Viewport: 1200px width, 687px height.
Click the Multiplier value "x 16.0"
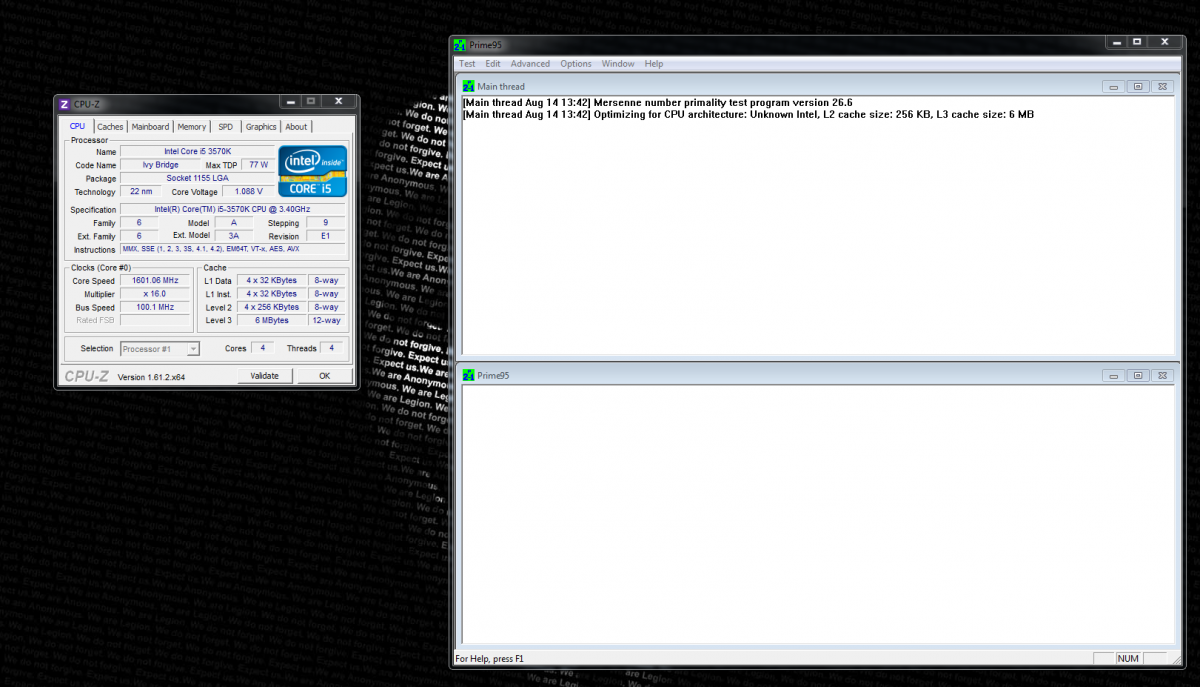tap(154, 294)
